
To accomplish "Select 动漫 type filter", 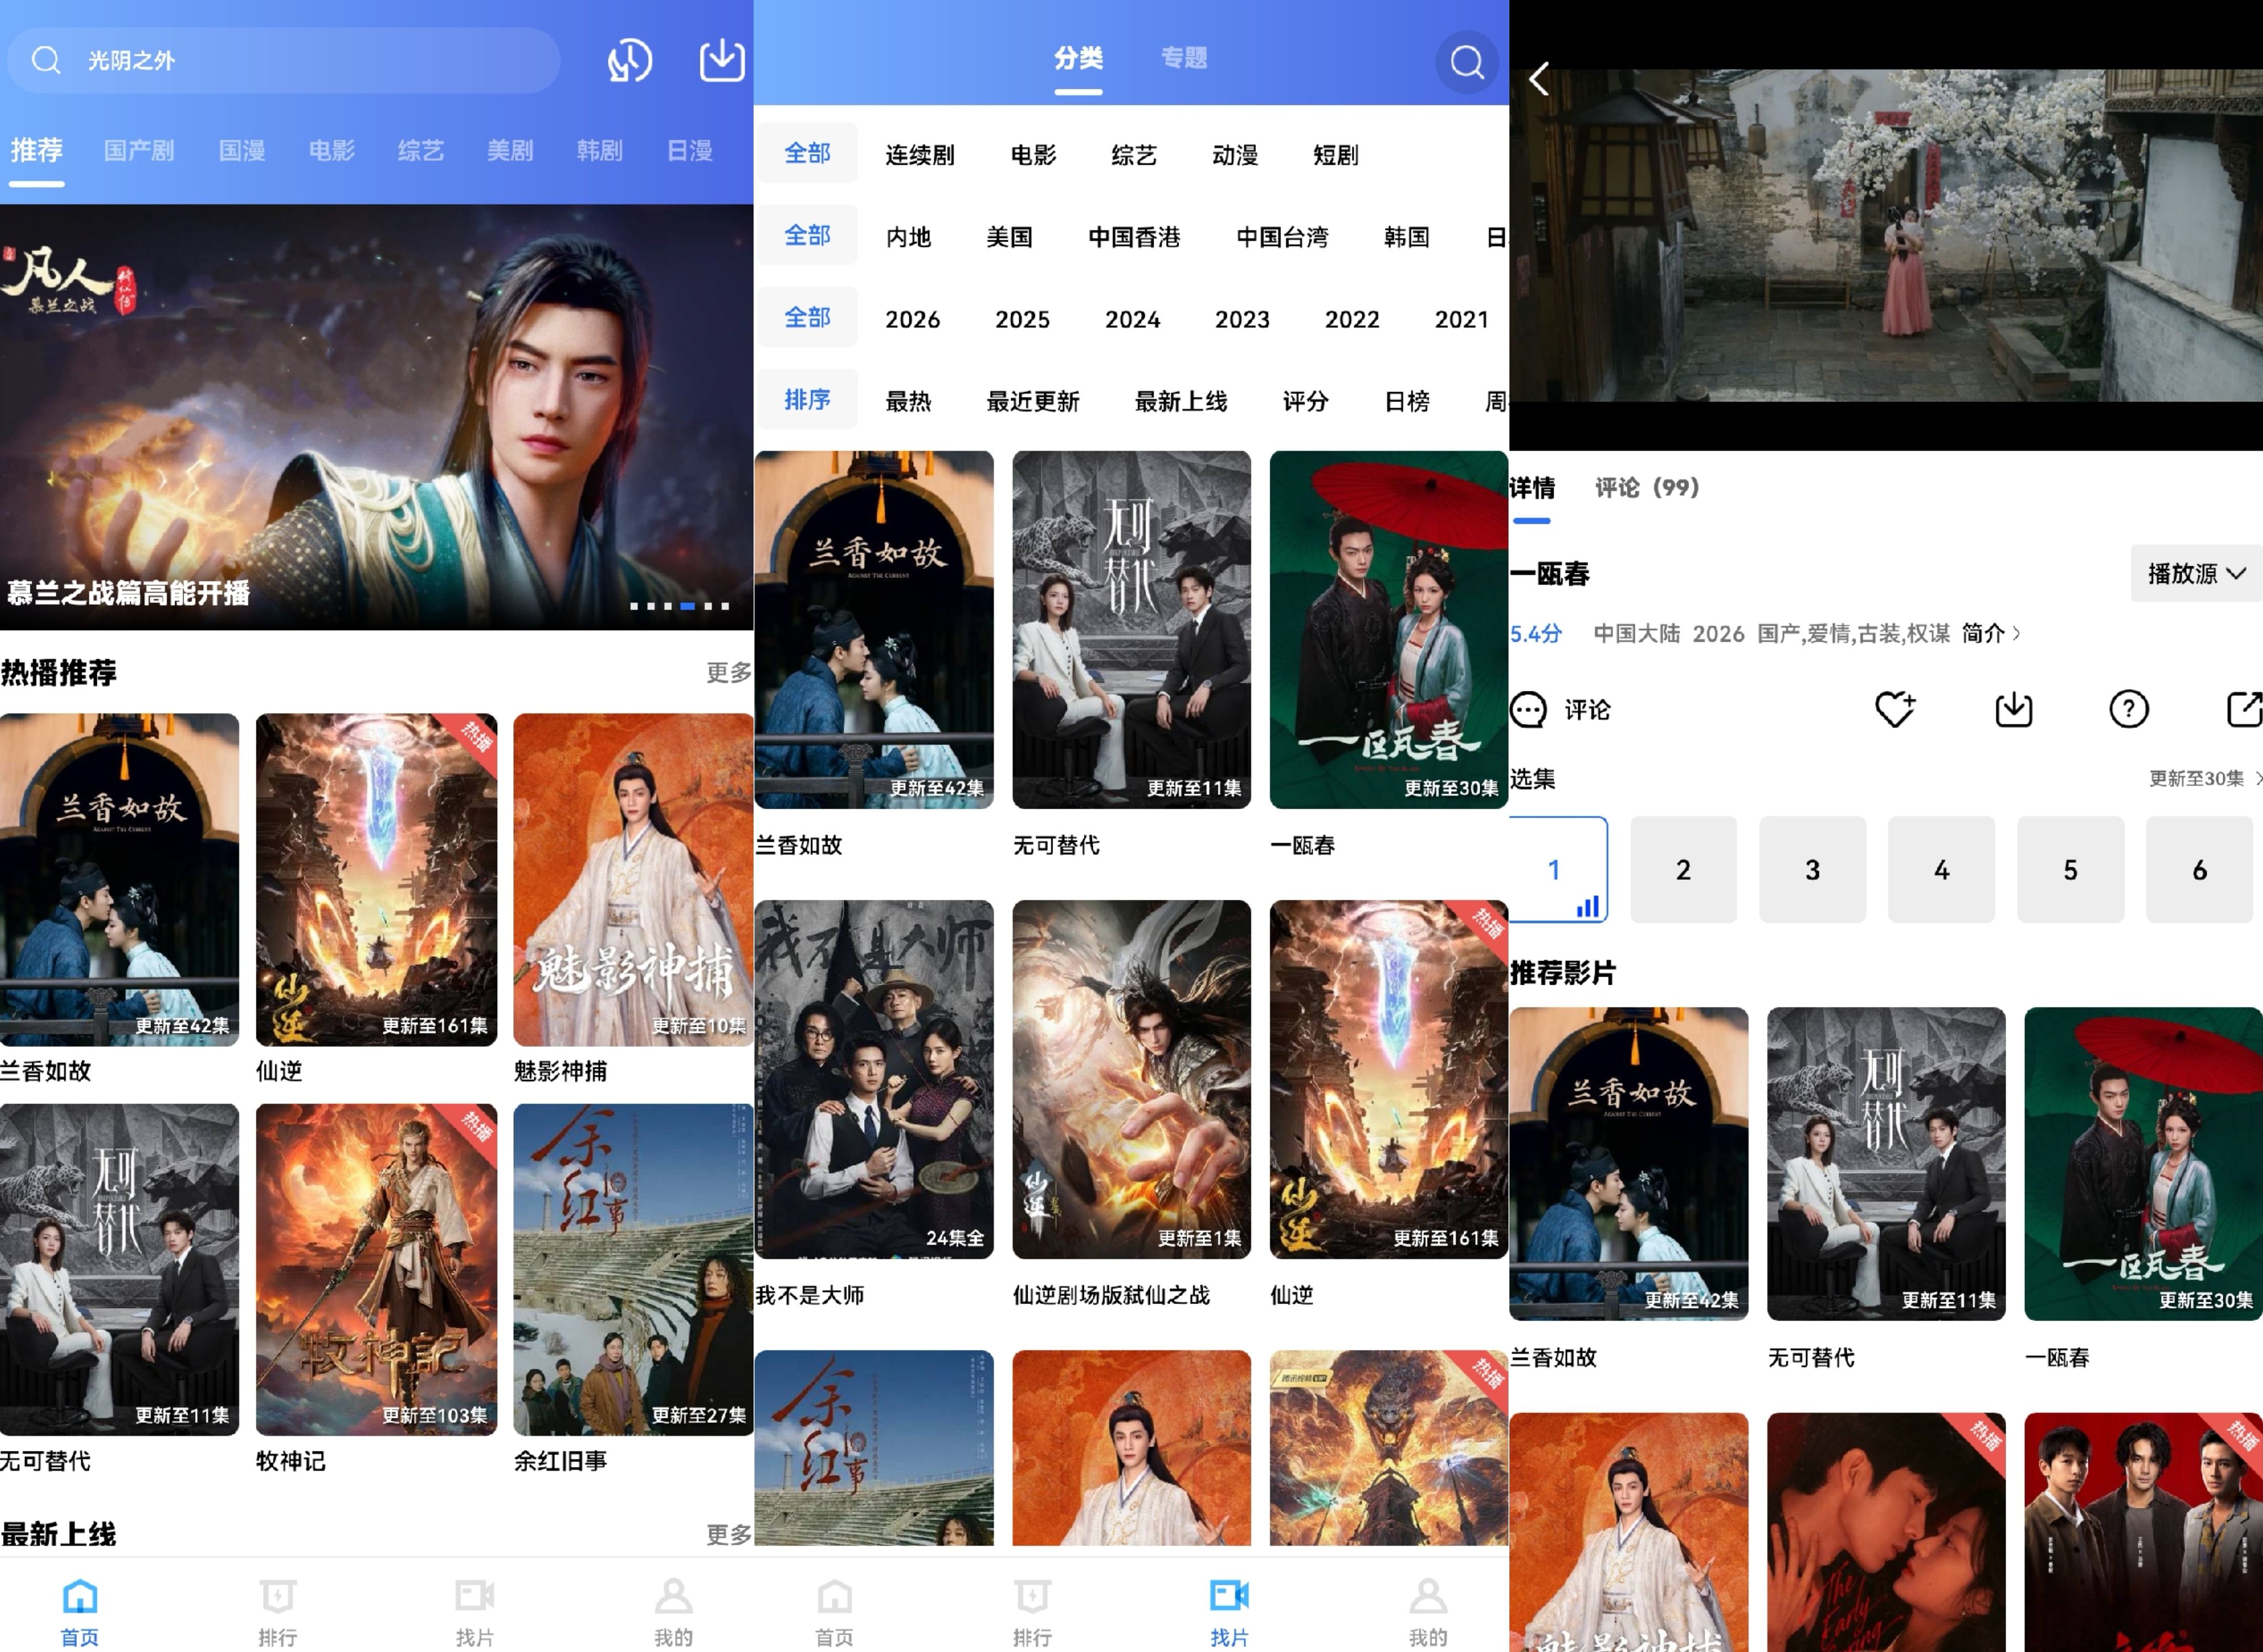I will (x=1235, y=155).
